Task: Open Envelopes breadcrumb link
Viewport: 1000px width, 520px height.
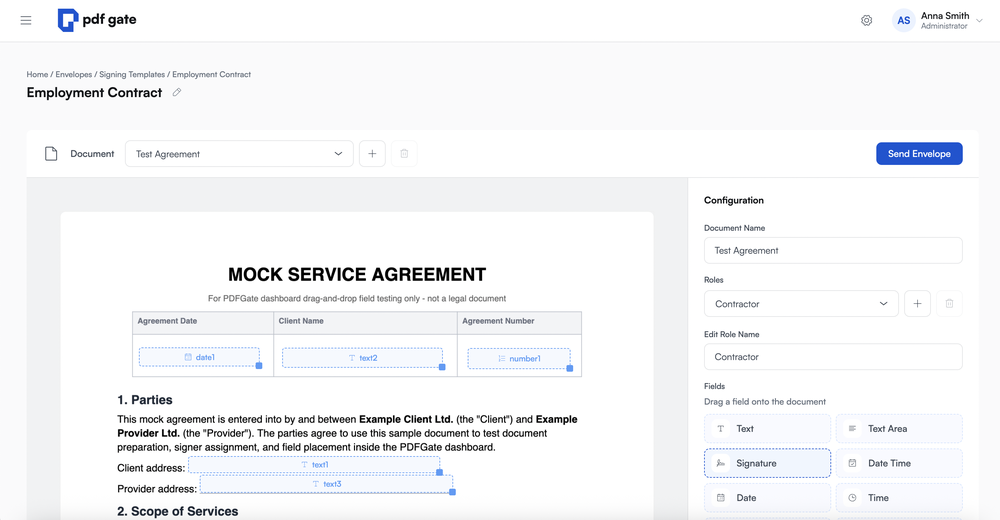Action: pyautogui.click(x=73, y=75)
